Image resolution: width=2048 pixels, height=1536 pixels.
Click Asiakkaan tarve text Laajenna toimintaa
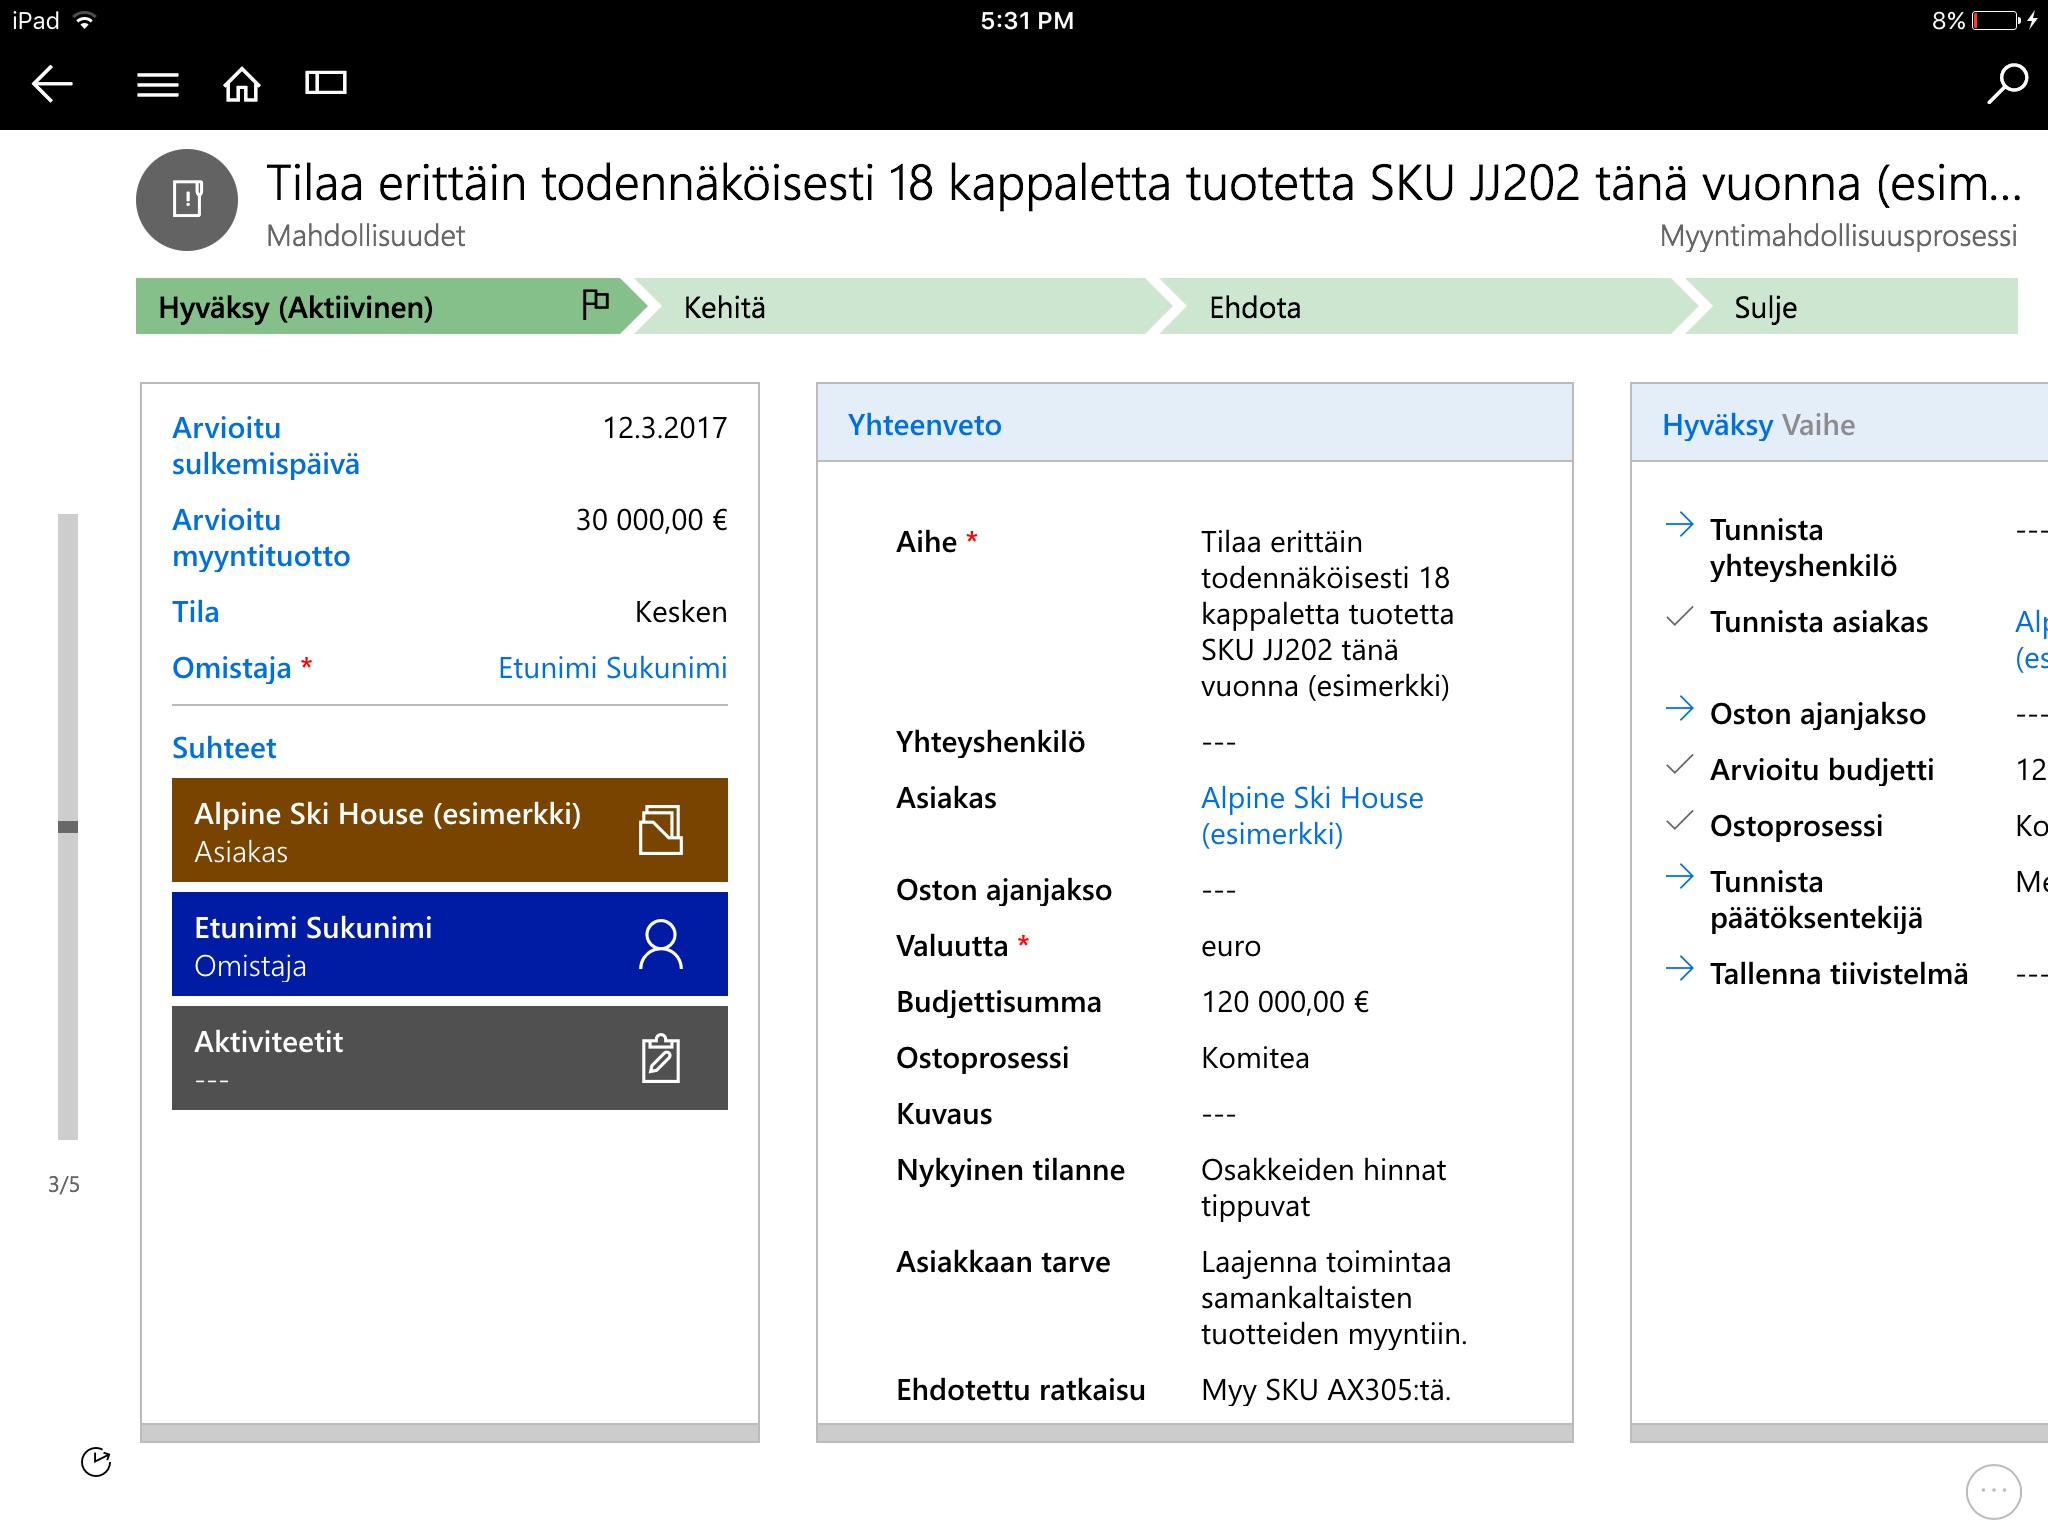1334,1298
